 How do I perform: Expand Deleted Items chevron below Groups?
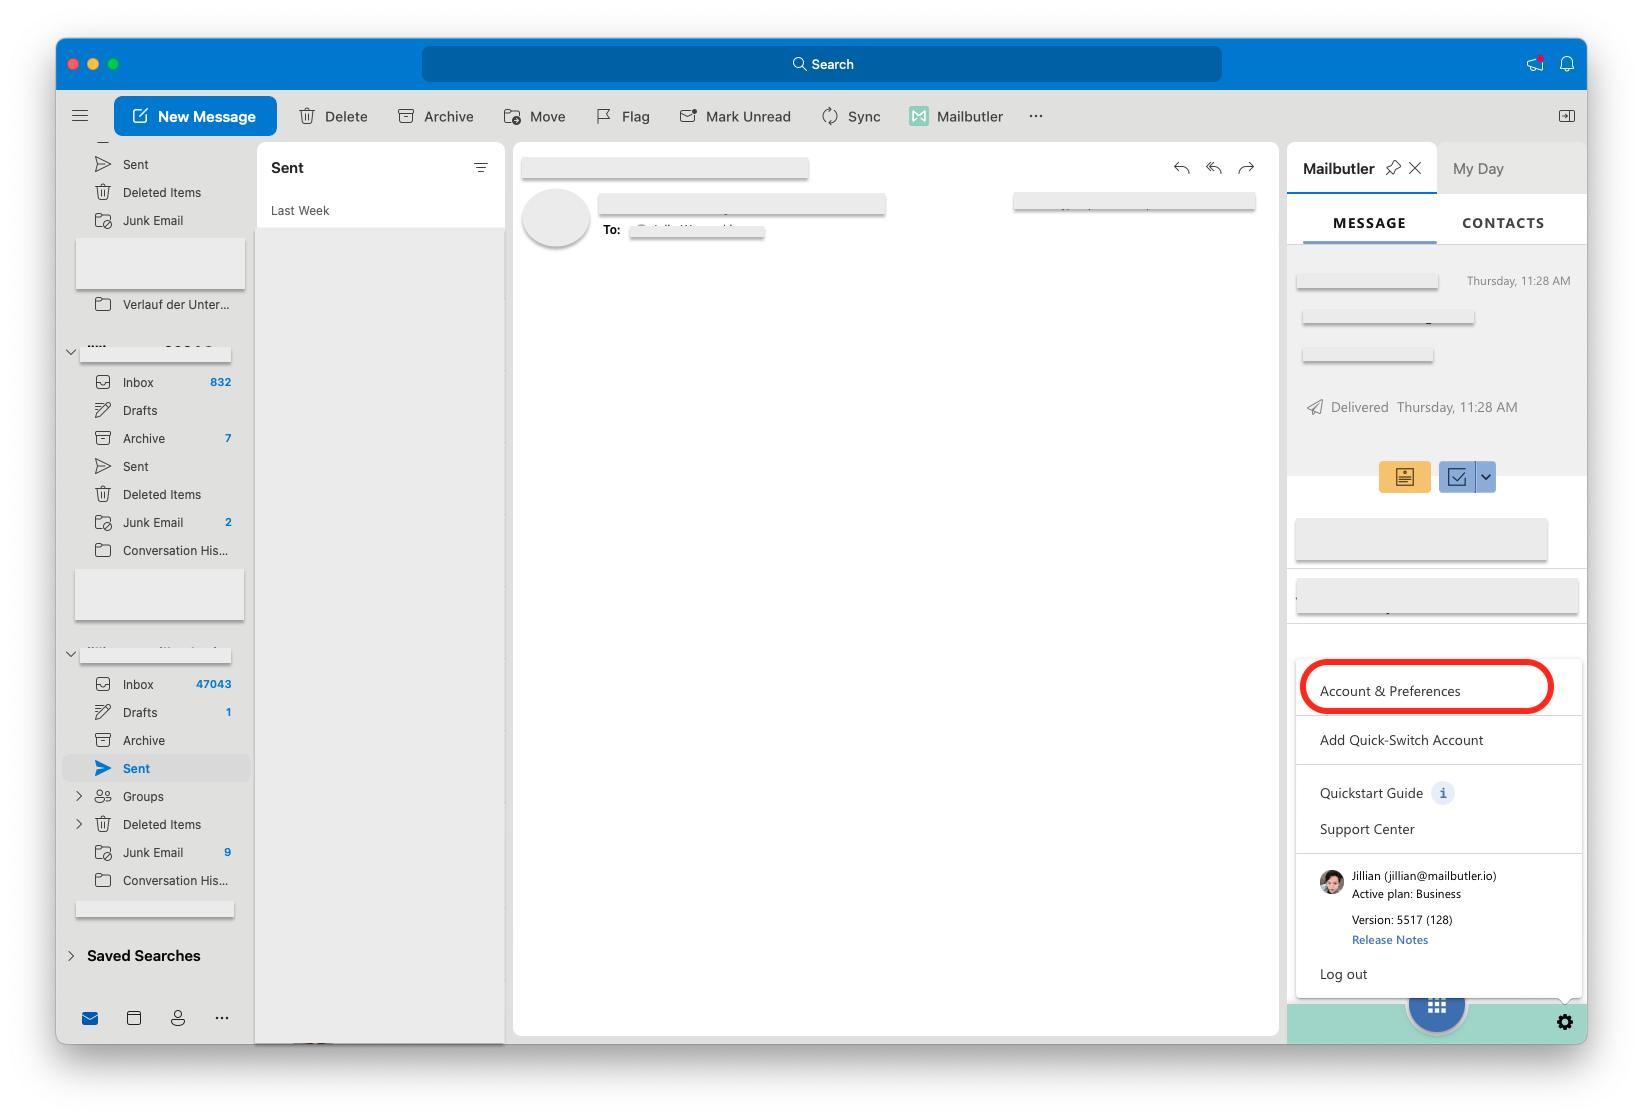78,824
